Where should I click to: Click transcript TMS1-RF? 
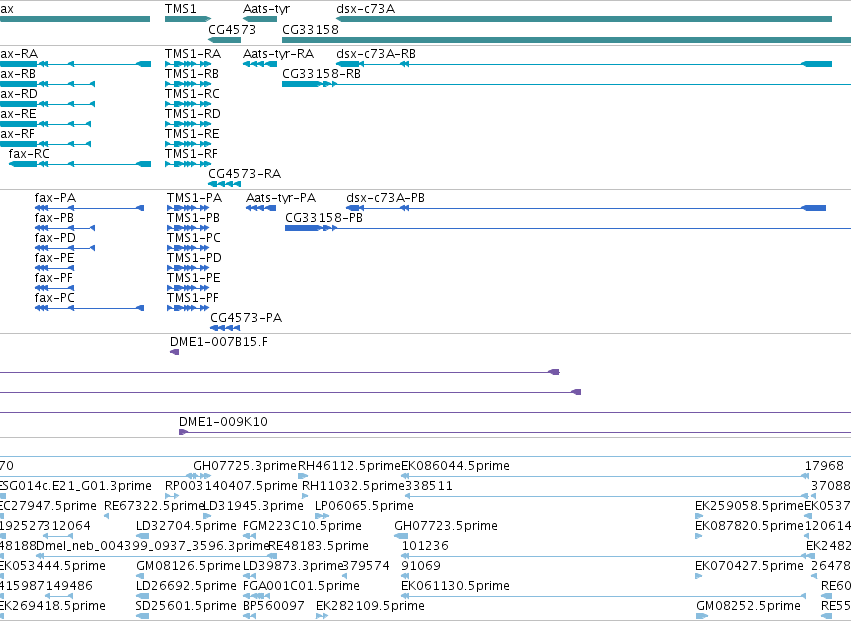[x=192, y=154]
